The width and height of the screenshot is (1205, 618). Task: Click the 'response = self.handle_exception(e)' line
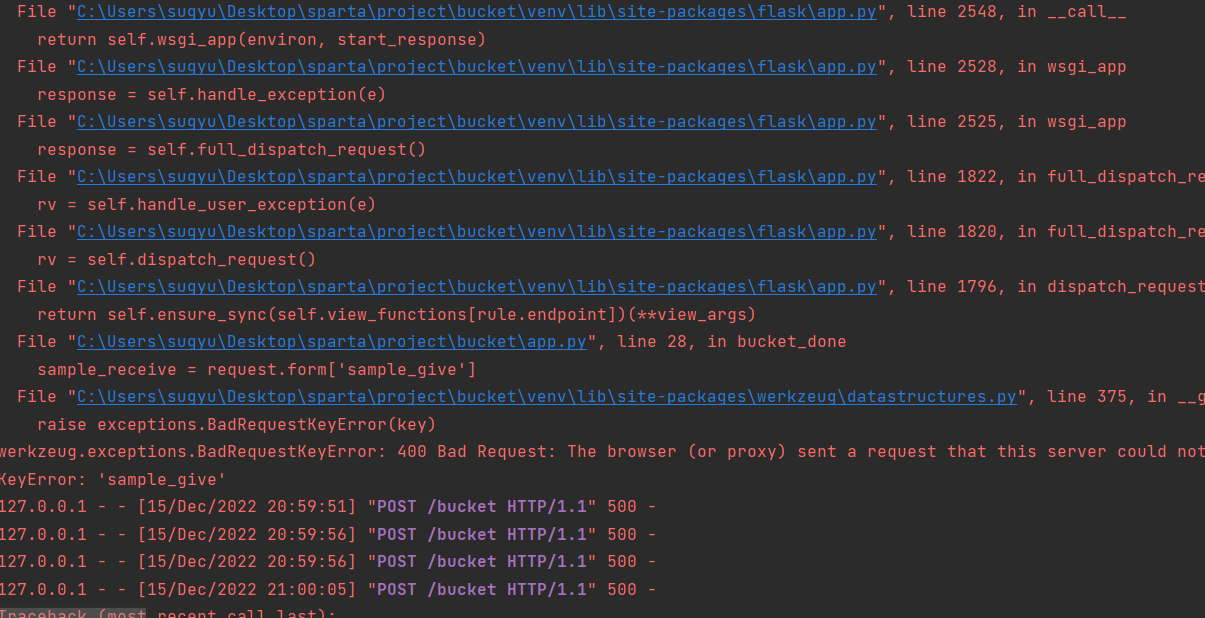click(x=211, y=95)
